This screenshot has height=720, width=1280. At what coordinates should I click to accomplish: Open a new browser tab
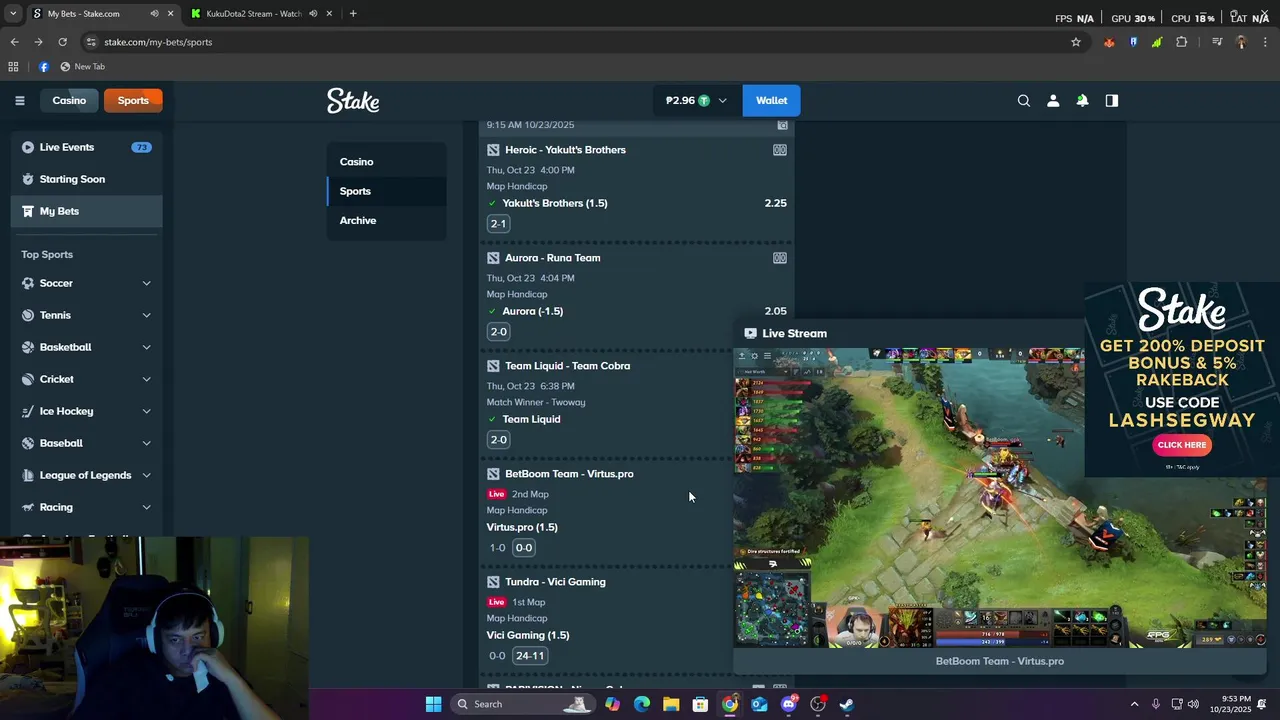(353, 14)
